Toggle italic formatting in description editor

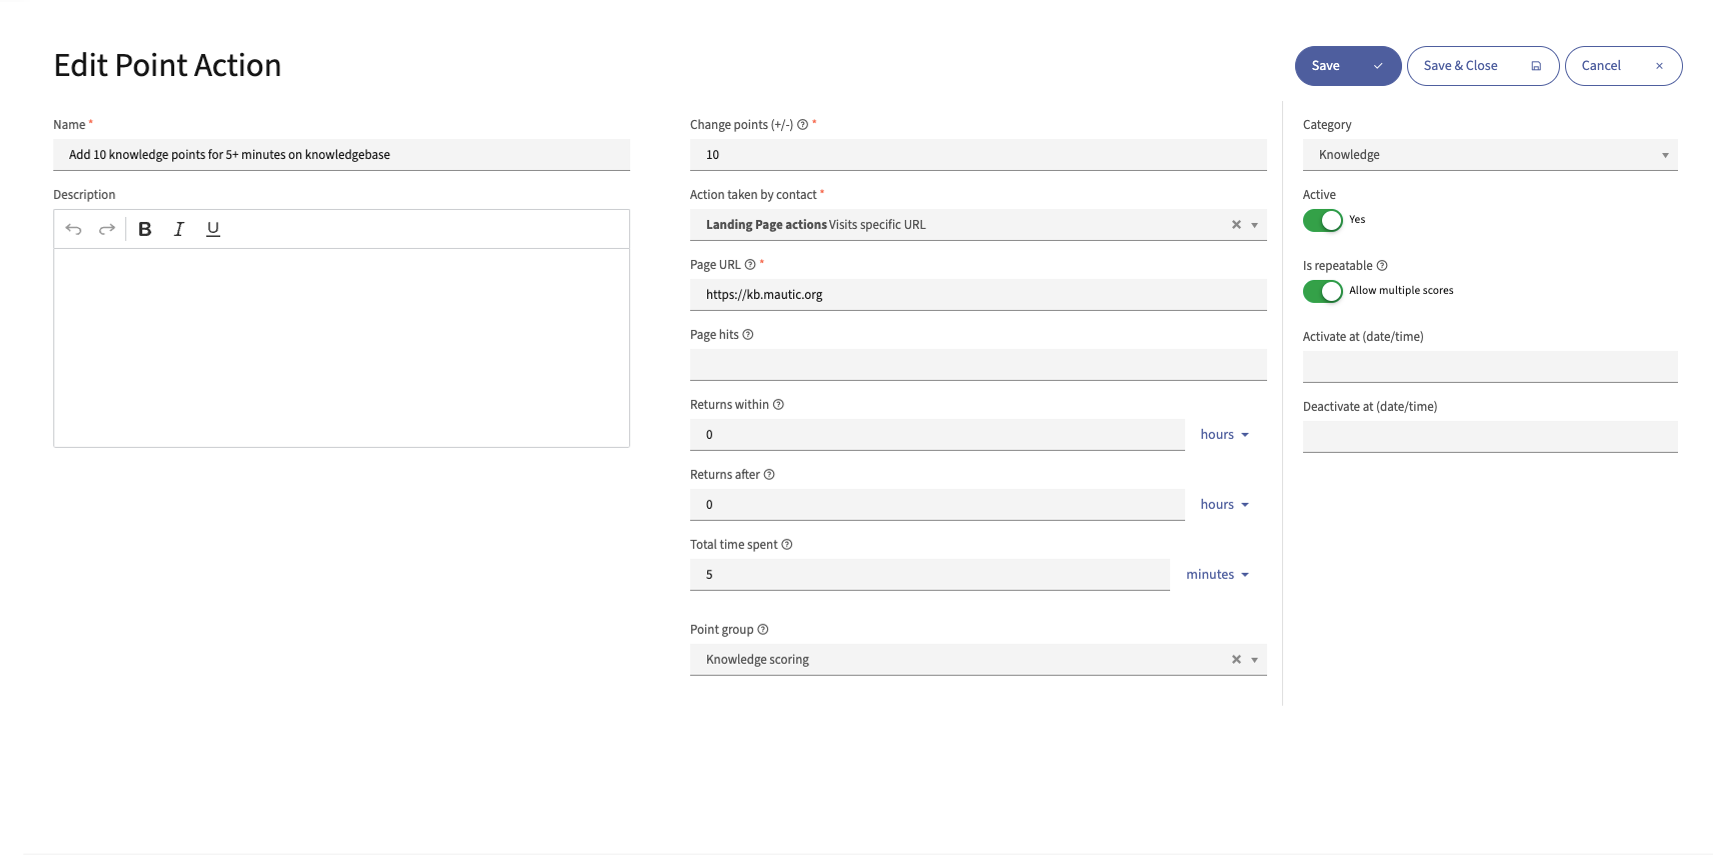coord(179,229)
